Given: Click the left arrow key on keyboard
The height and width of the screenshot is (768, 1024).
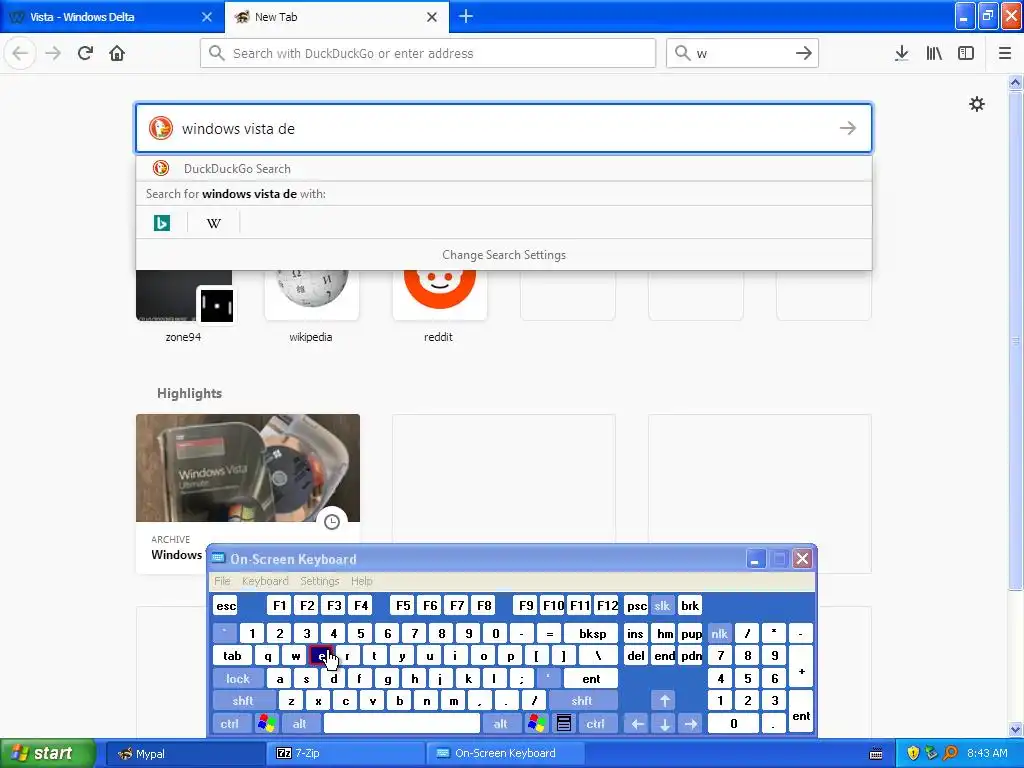Looking at the screenshot, I should pyautogui.click(x=637, y=724).
